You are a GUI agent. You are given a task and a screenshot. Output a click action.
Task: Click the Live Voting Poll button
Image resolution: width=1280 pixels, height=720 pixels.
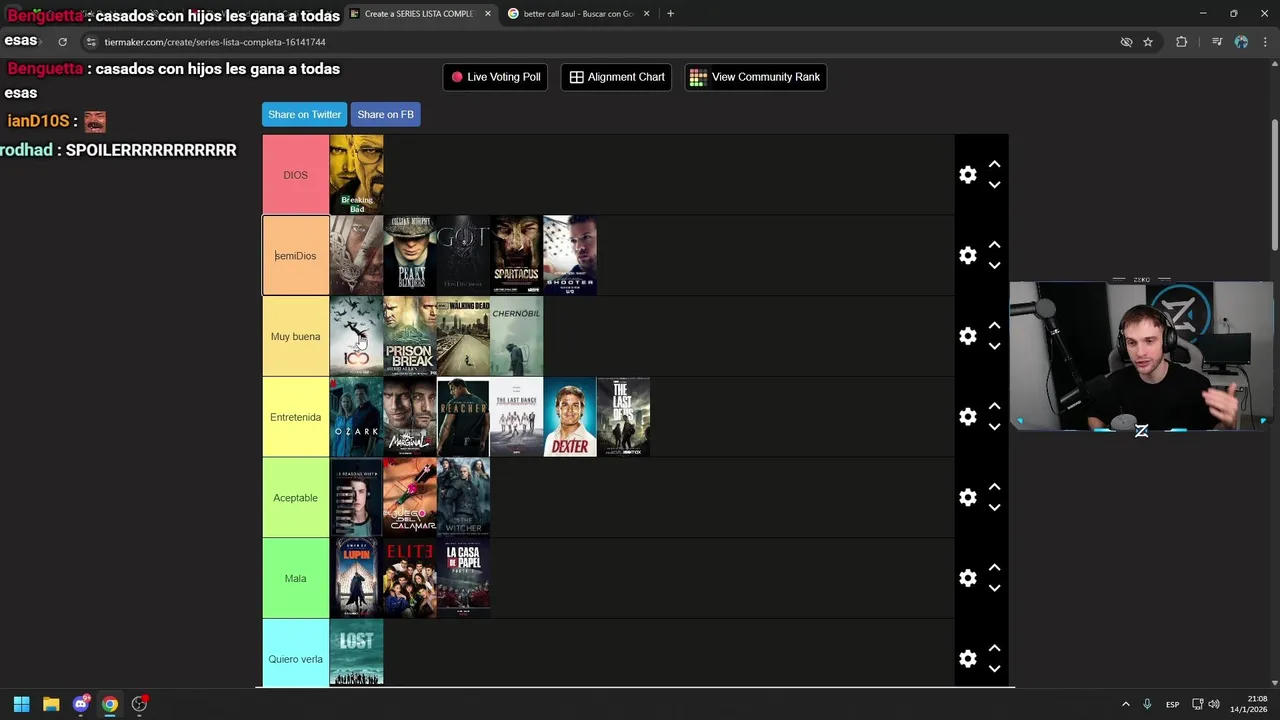point(495,77)
